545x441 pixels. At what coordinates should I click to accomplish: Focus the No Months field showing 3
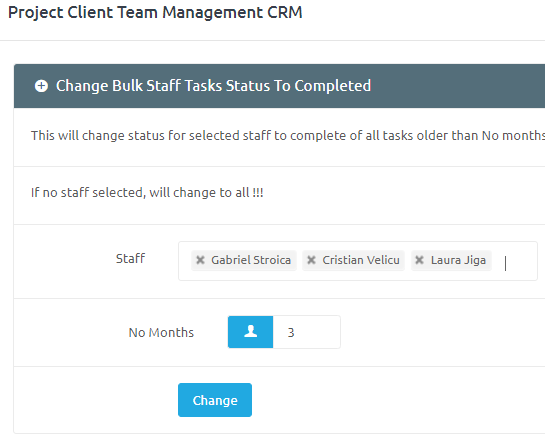coord(307,332)
